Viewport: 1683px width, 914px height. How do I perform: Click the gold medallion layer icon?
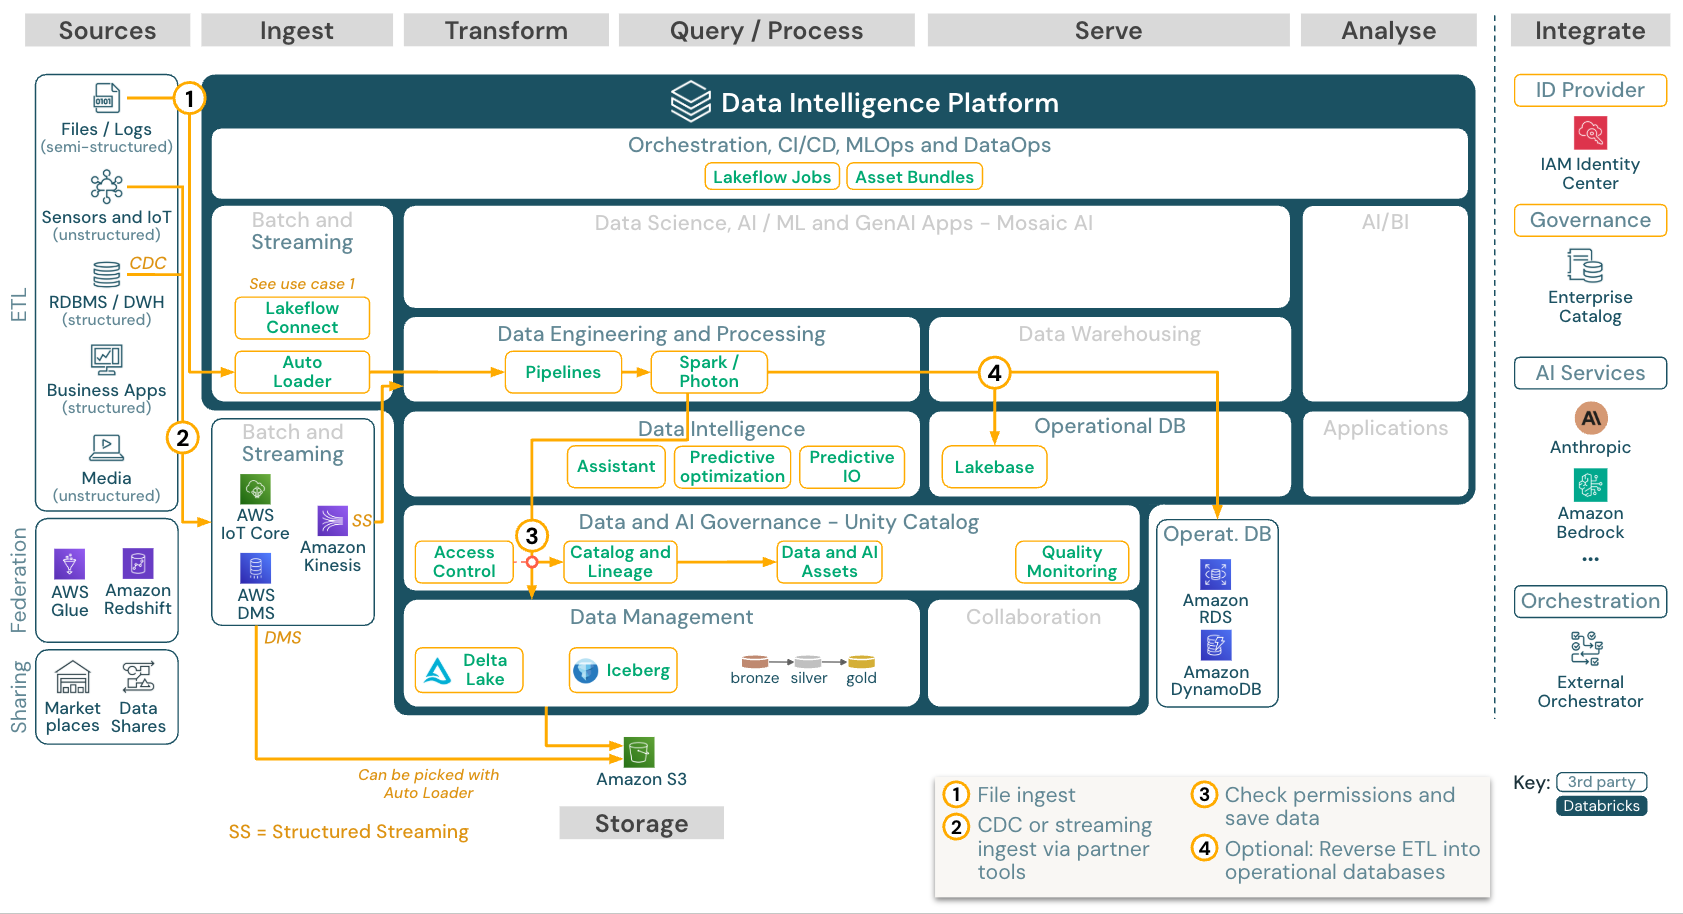(x=861, y=662)
